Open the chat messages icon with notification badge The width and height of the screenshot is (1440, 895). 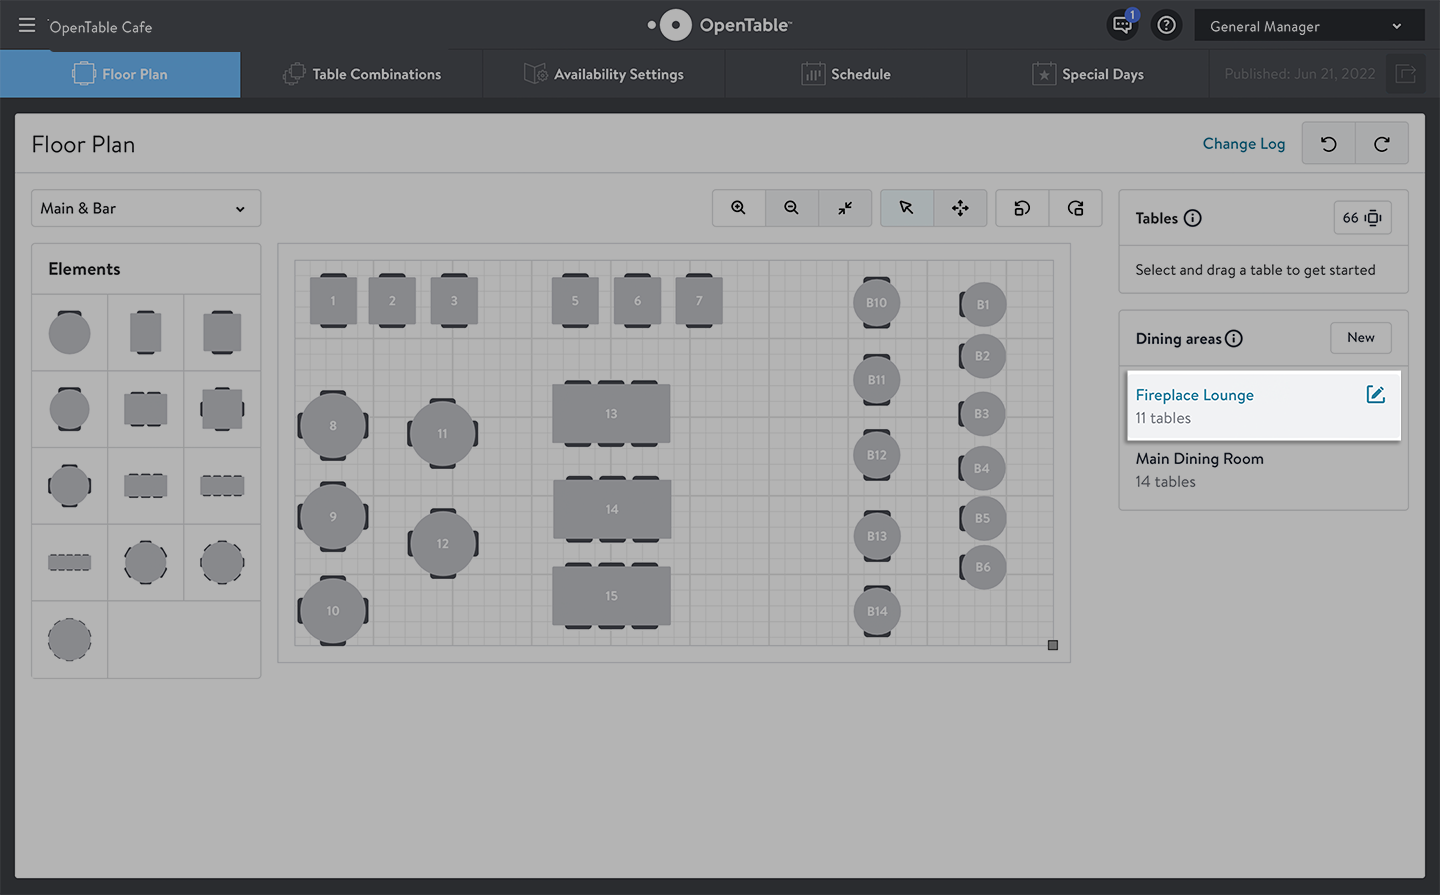1123,25
